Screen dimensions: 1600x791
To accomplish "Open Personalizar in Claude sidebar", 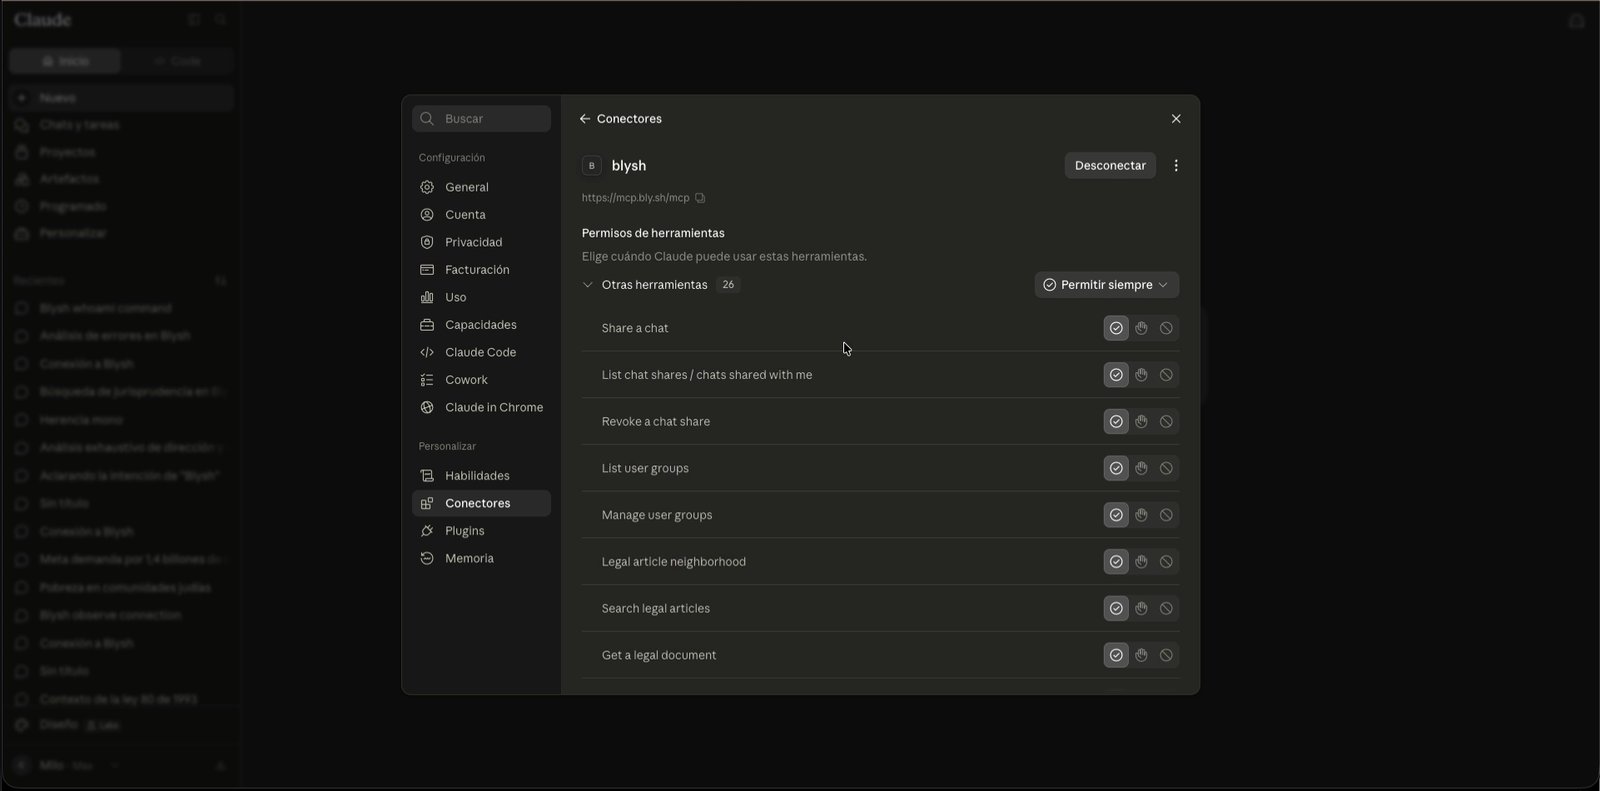I will click(x=122, y=233).
